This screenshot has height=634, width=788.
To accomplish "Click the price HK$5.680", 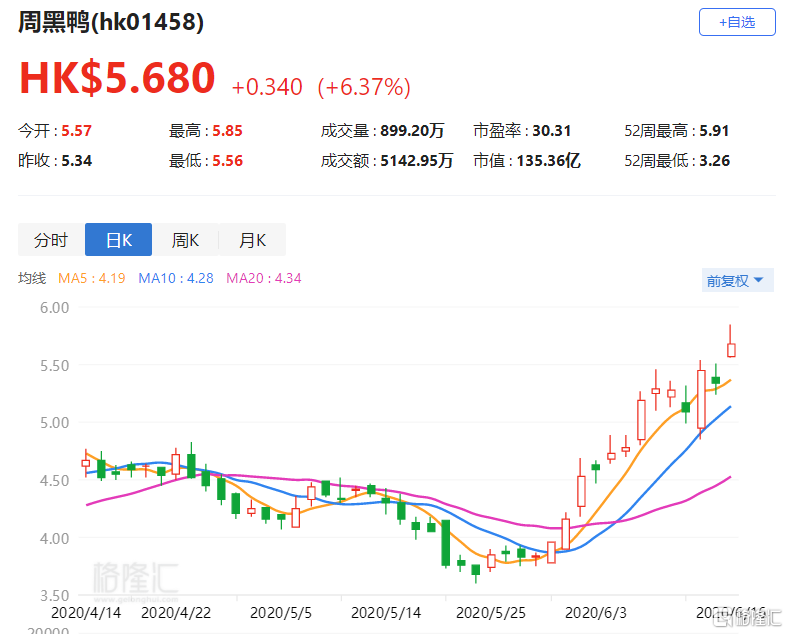I will point(117,78).
